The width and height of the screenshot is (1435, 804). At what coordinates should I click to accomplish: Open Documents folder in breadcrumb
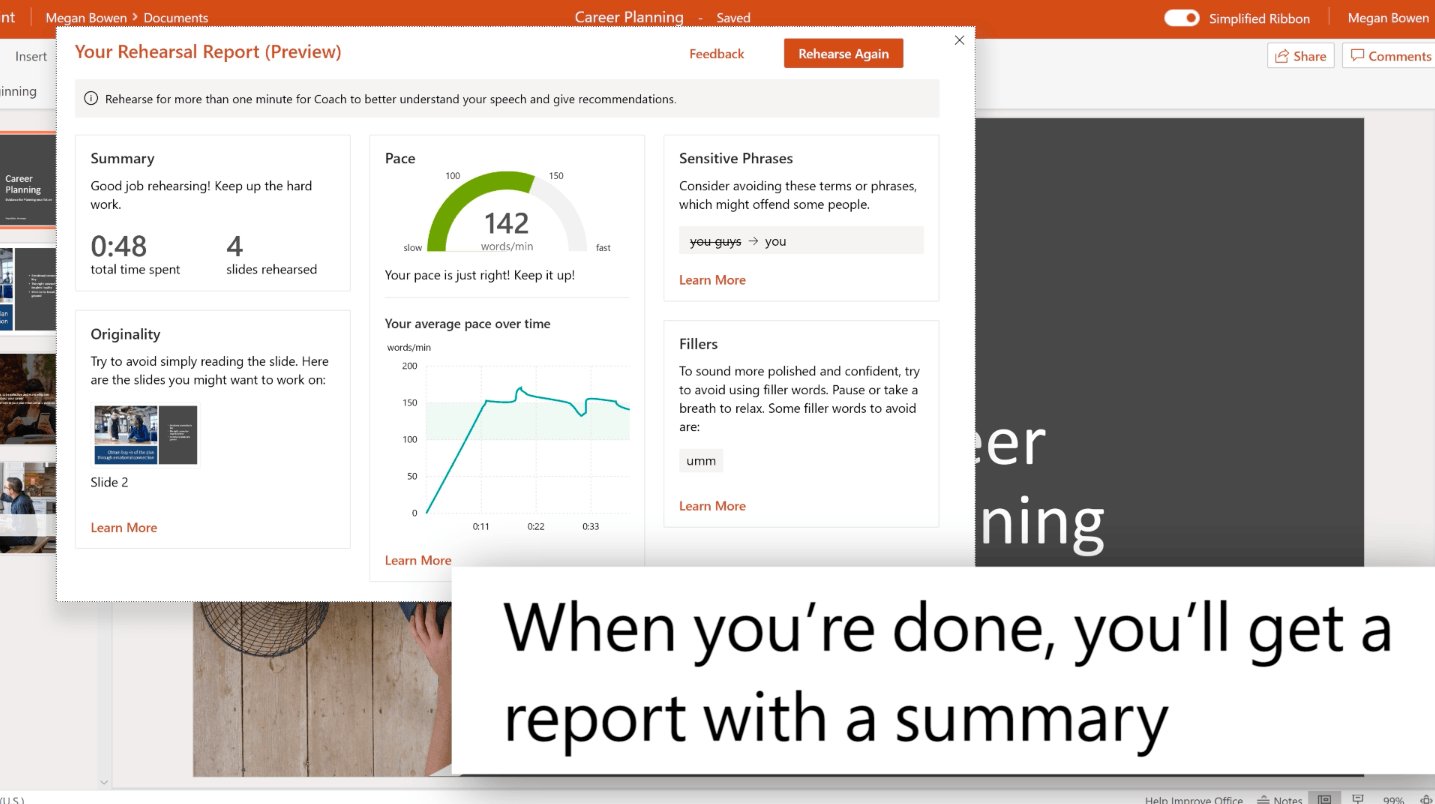[x=176, y=18]
